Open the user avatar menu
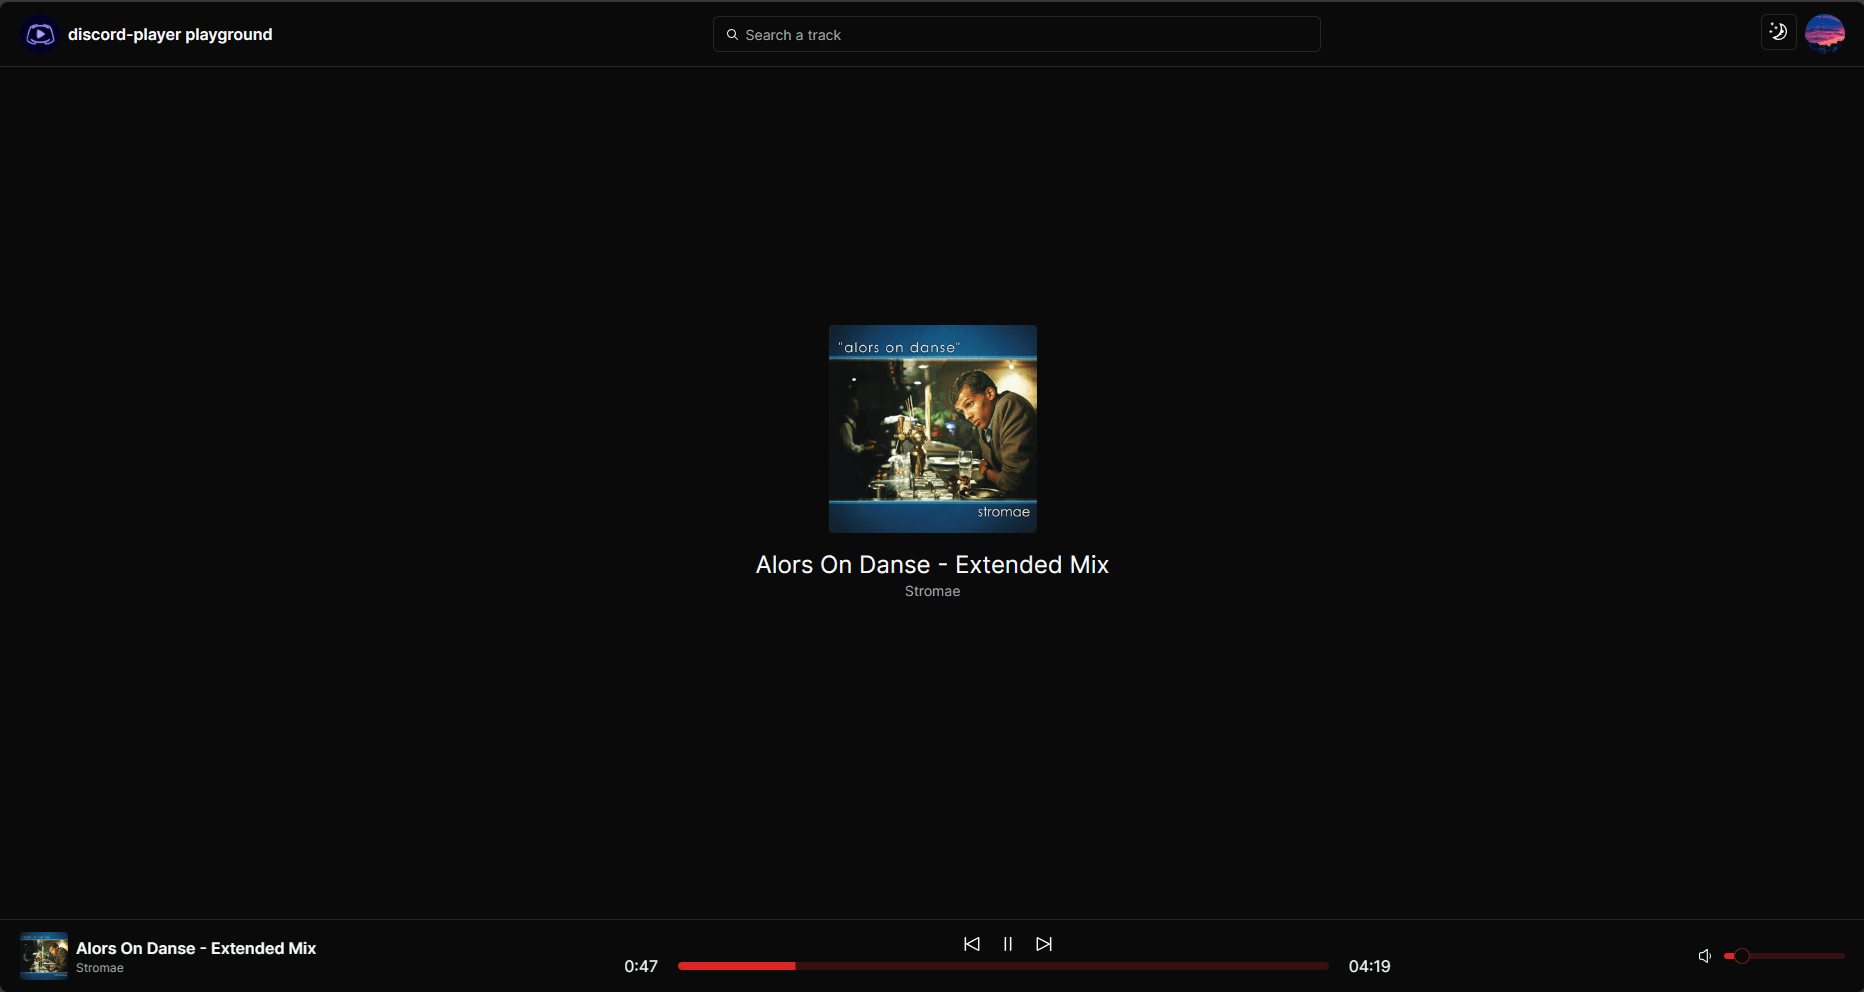The image size is (1864, 992). [x=1825, y=33]
